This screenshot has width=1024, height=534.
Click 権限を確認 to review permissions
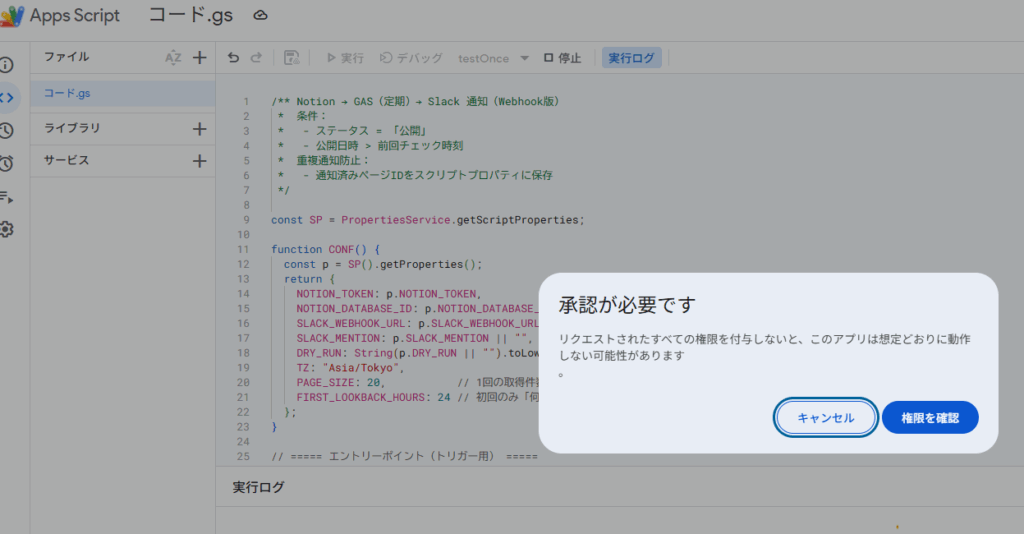(929, 418)
